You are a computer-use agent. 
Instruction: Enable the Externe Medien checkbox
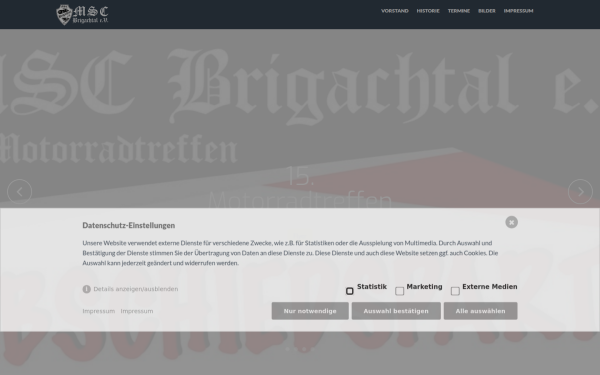pos(455,291)
